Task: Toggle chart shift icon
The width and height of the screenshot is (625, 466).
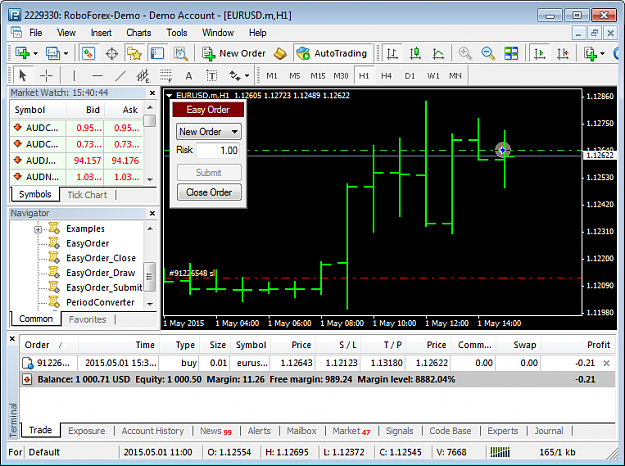Action: [563, 53]
